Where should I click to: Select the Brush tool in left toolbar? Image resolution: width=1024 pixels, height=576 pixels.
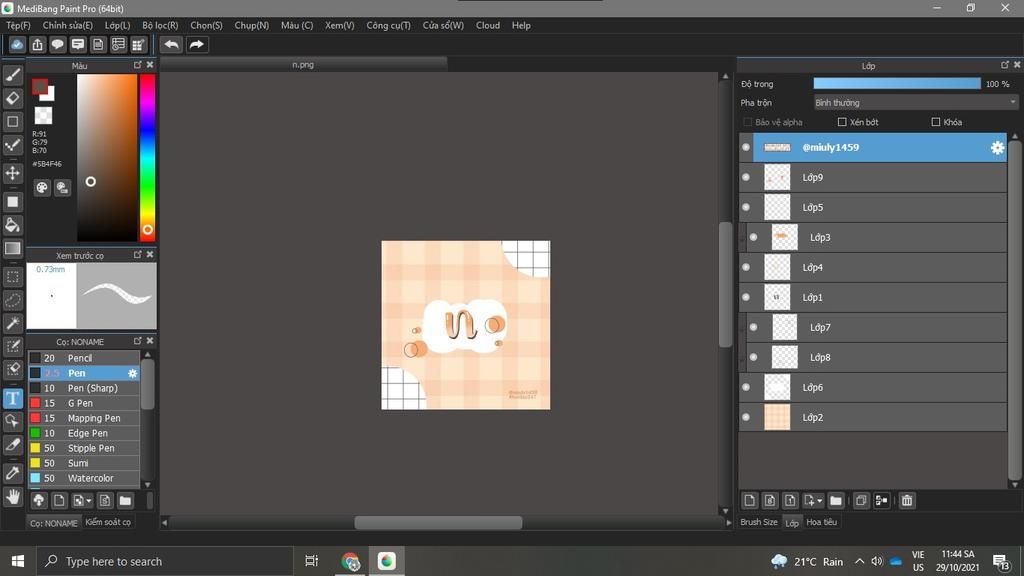[12, 75]
